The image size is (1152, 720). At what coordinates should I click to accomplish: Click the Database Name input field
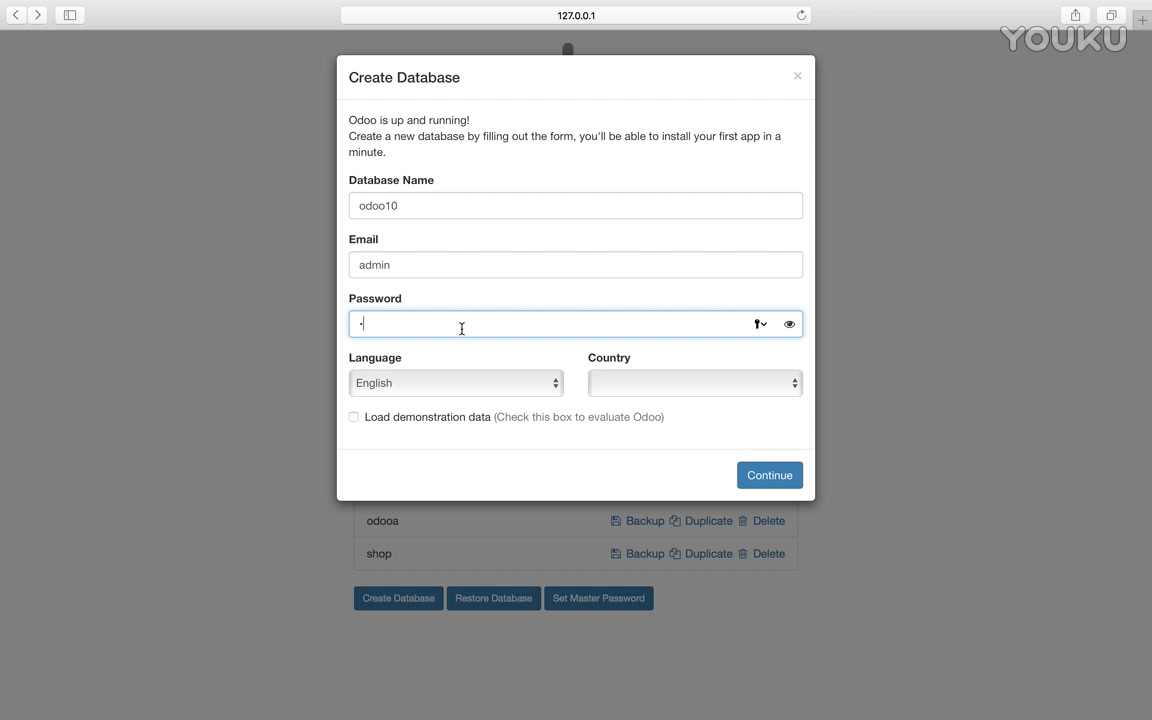click(x=575, y=206)
